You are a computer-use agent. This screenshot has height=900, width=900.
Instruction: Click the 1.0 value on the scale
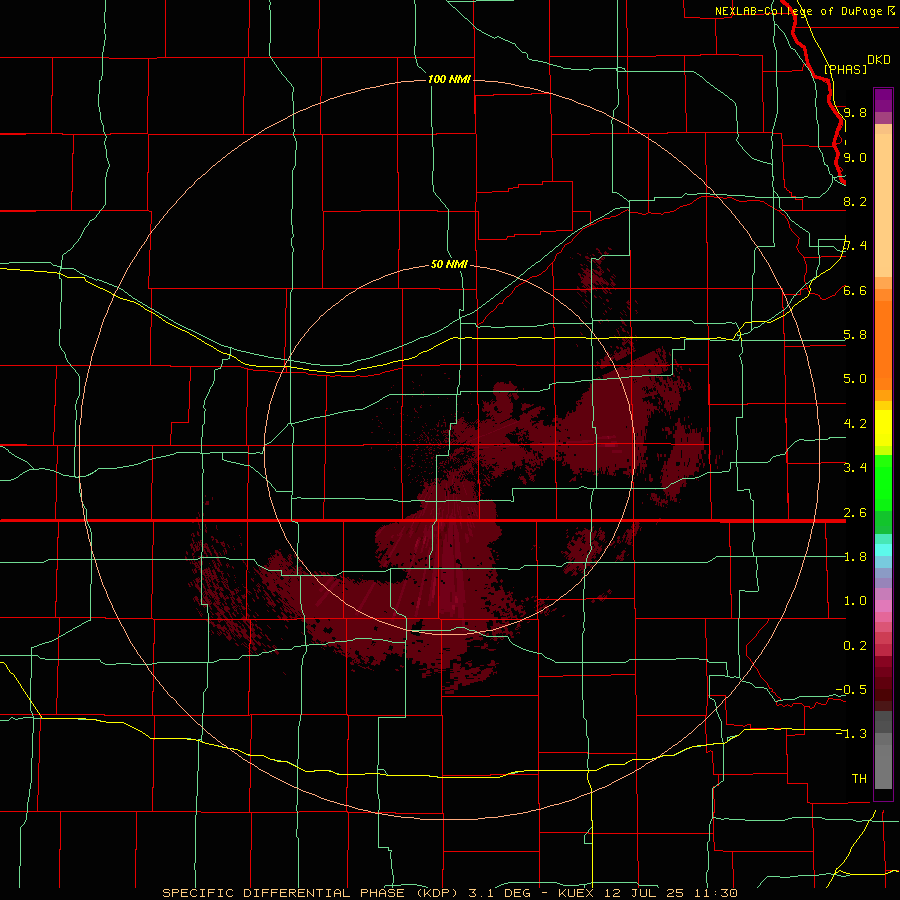pos(855,601)
